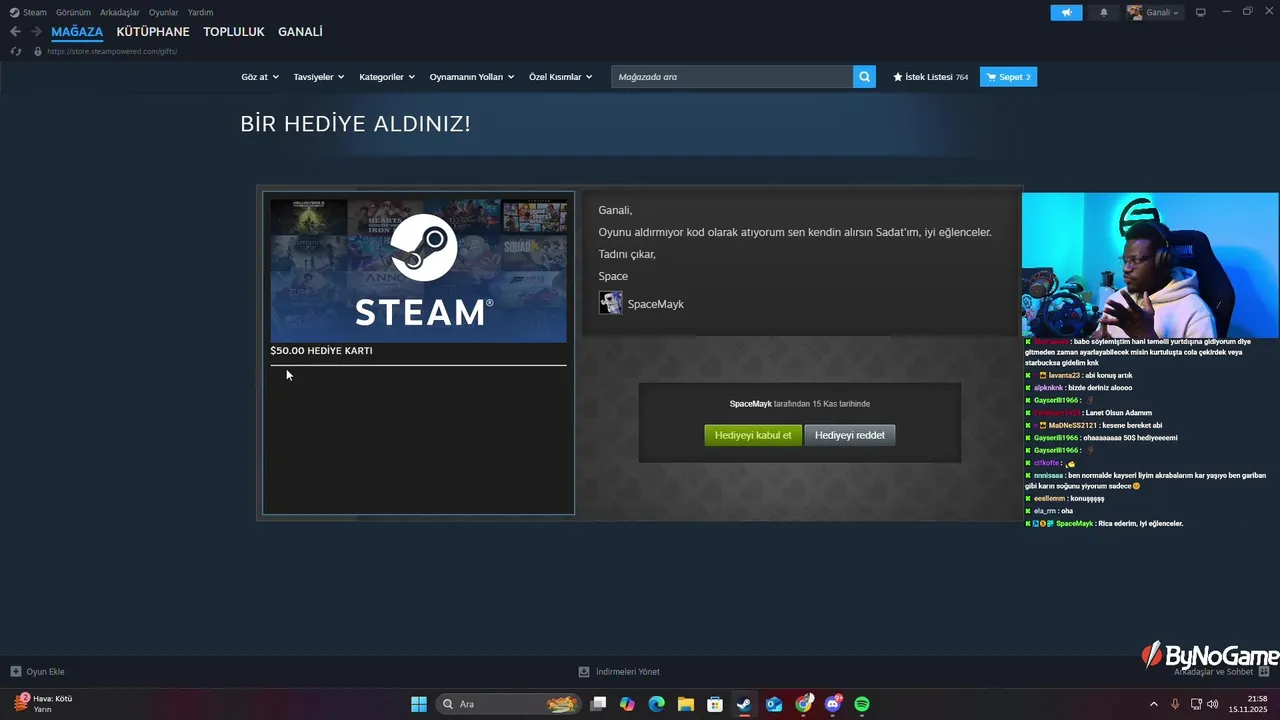Go forward using the forward arrow
This screenshot has height=720, width=1280.
(36, 32)
